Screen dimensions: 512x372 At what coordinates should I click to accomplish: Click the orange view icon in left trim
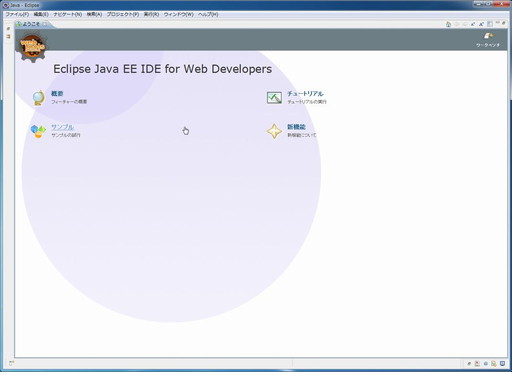[9, 36]
